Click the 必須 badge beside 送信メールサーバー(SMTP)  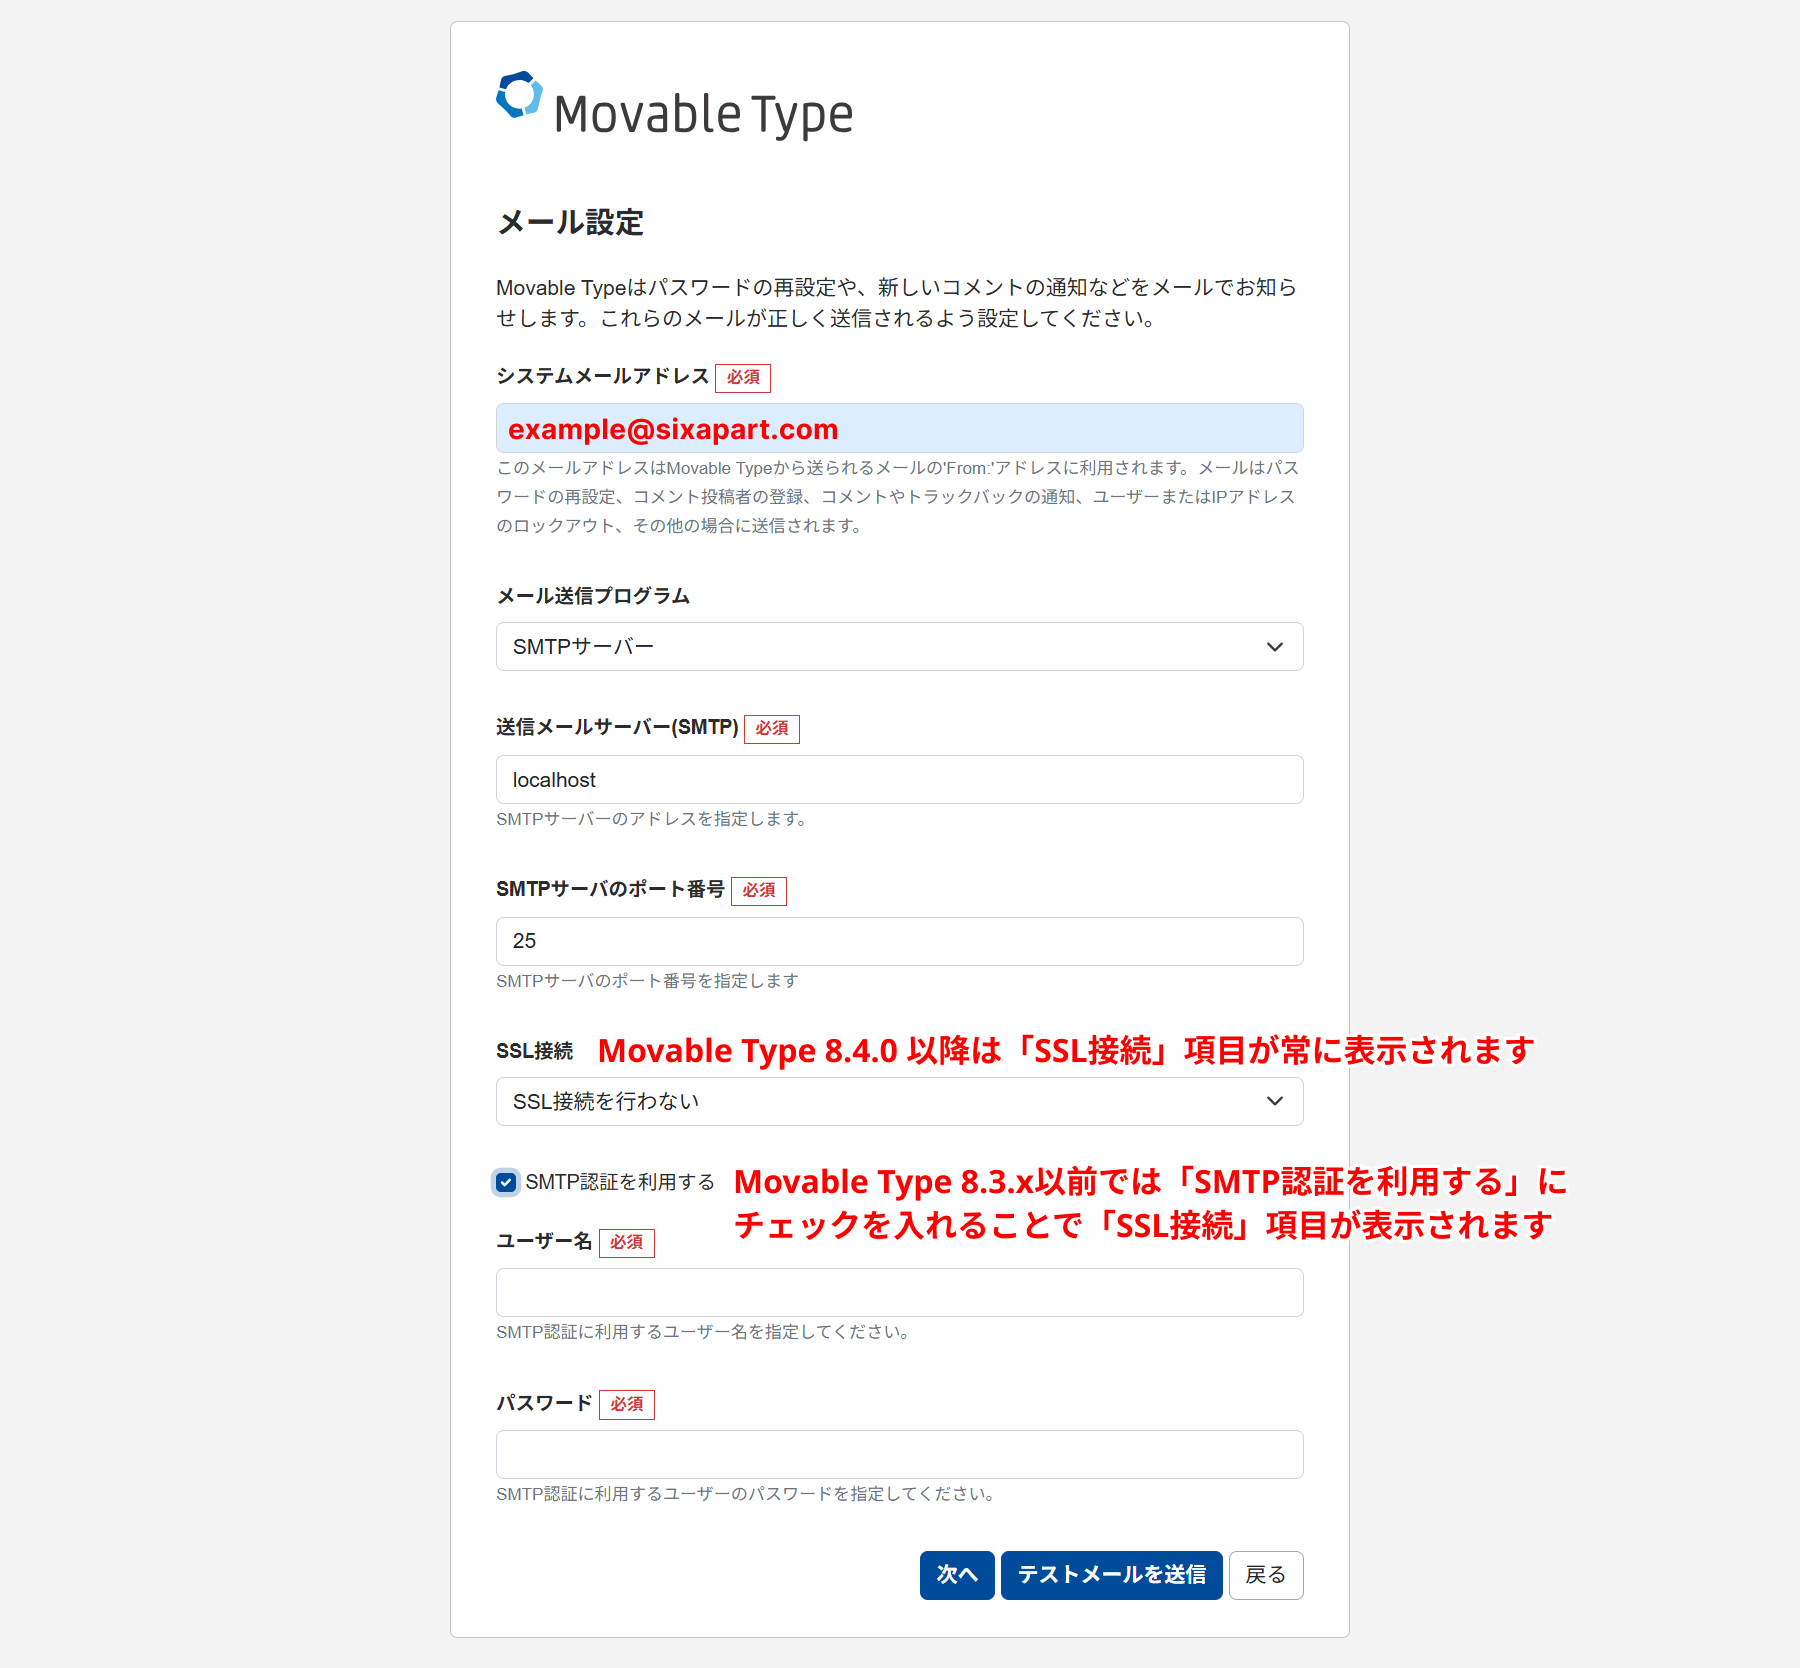coord(771,729)
